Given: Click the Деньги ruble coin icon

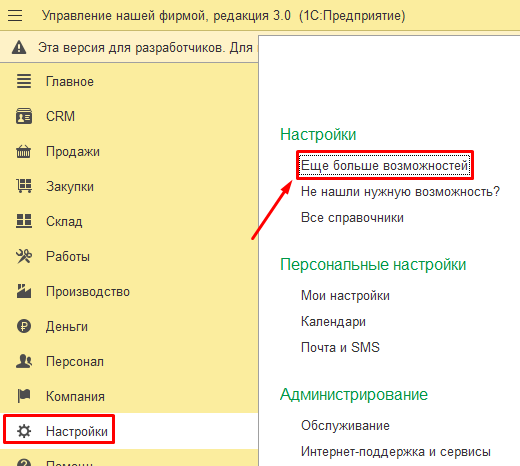Looking at the screenshot, I should click(24, 326).
